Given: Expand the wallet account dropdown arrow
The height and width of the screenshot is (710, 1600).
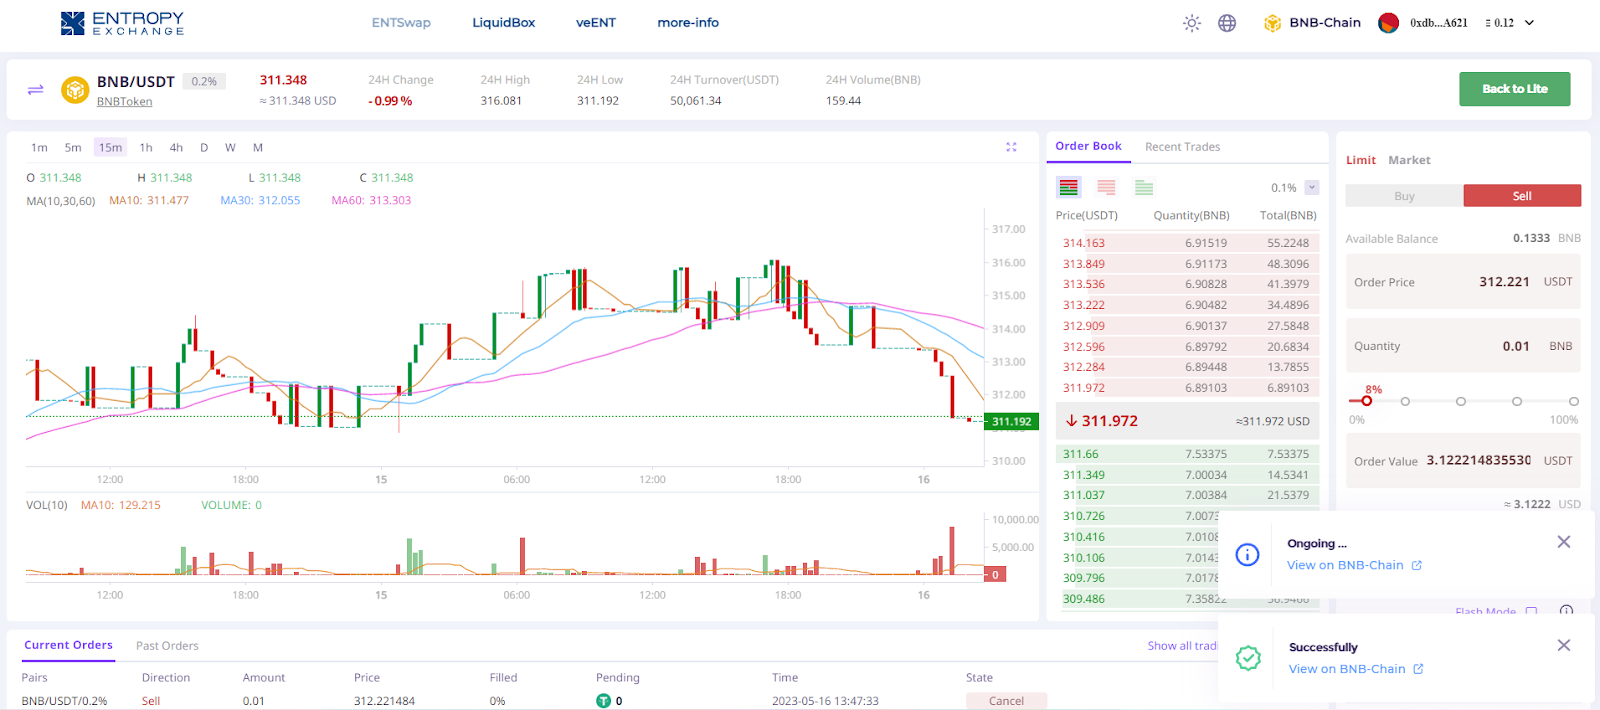Looking at the screenshot, I should point(1529,23).
